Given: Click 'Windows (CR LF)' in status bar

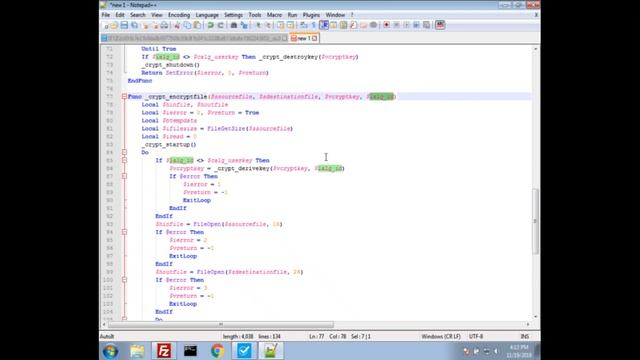Looking at the screenshot, I should click(441, 336).
